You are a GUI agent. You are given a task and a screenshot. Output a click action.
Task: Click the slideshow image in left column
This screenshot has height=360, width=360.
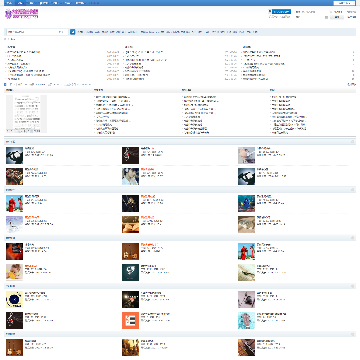(x=26, y=114)
